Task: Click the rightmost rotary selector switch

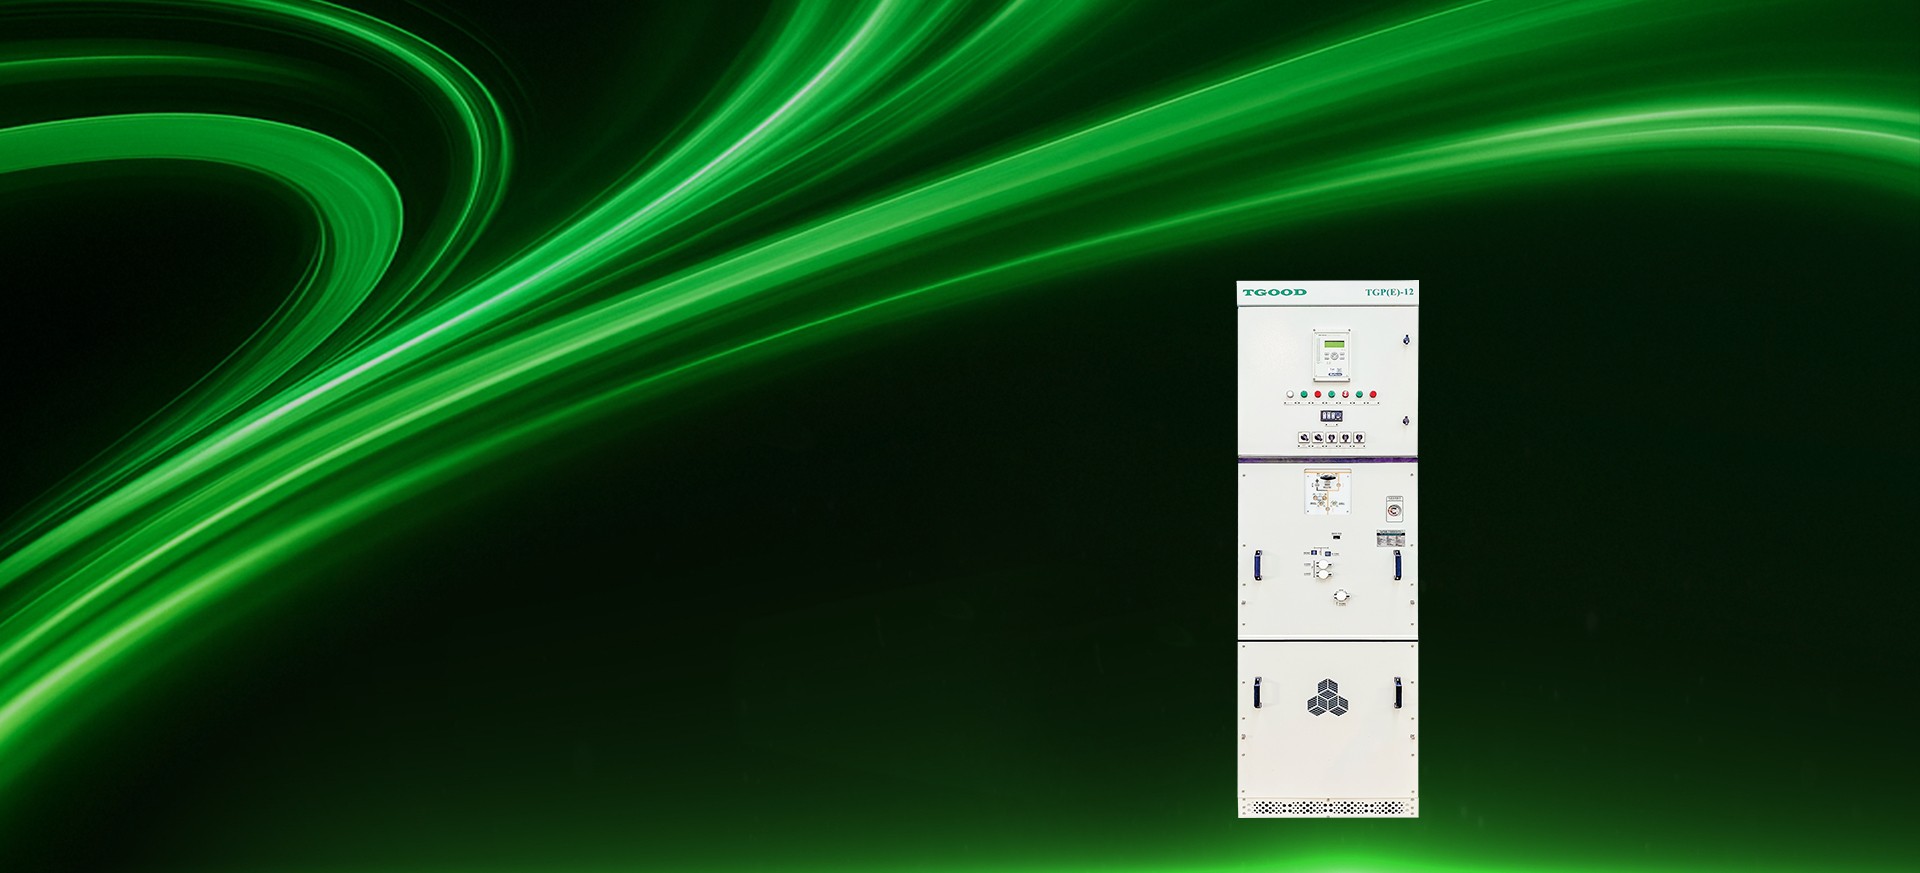Action: point(1359,438)
